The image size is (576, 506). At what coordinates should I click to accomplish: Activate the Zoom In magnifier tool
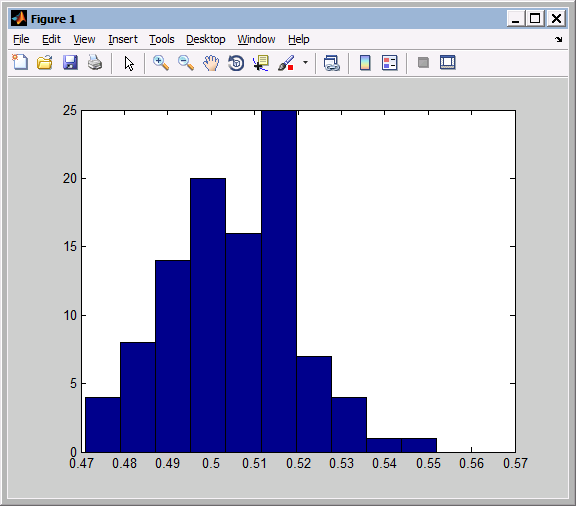coord(161,63)
